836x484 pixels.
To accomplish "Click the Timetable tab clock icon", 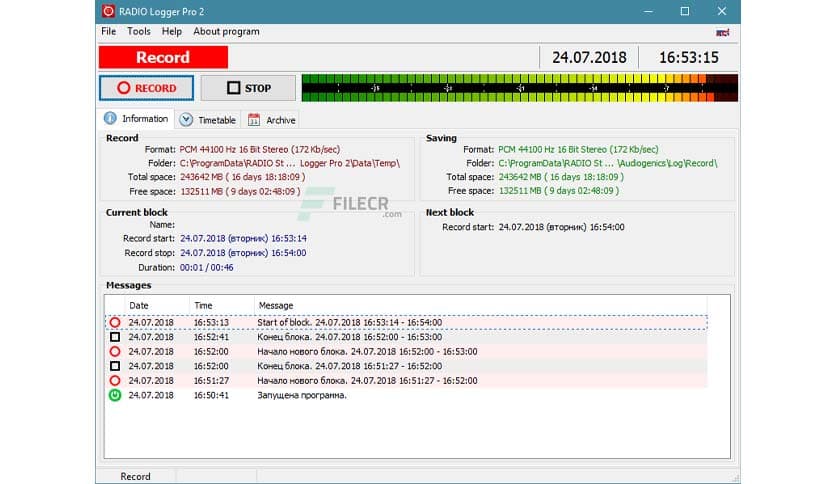I will [186, 119].
